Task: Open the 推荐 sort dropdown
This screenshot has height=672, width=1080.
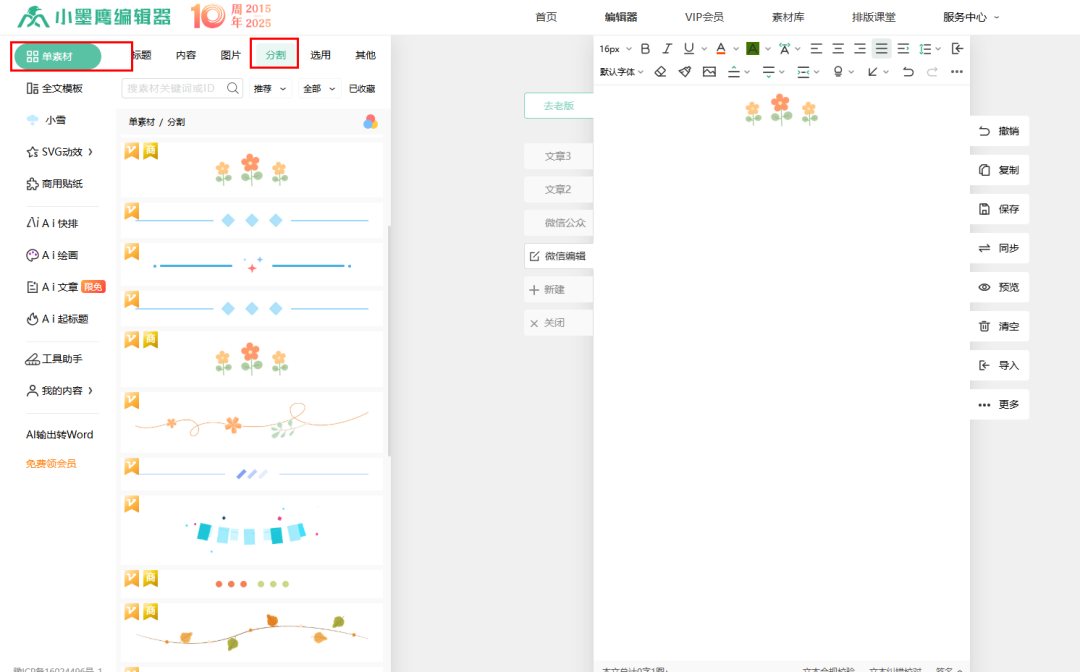Action: (269, 89)
